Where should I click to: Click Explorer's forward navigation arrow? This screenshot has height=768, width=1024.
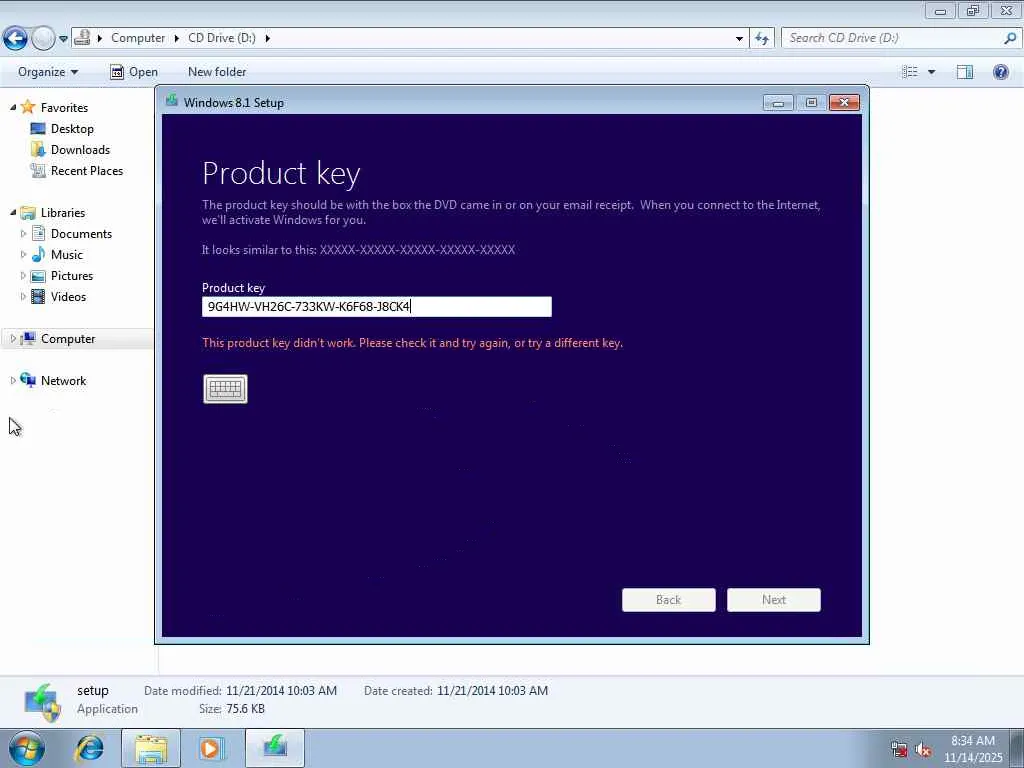(x=43, y=39)
